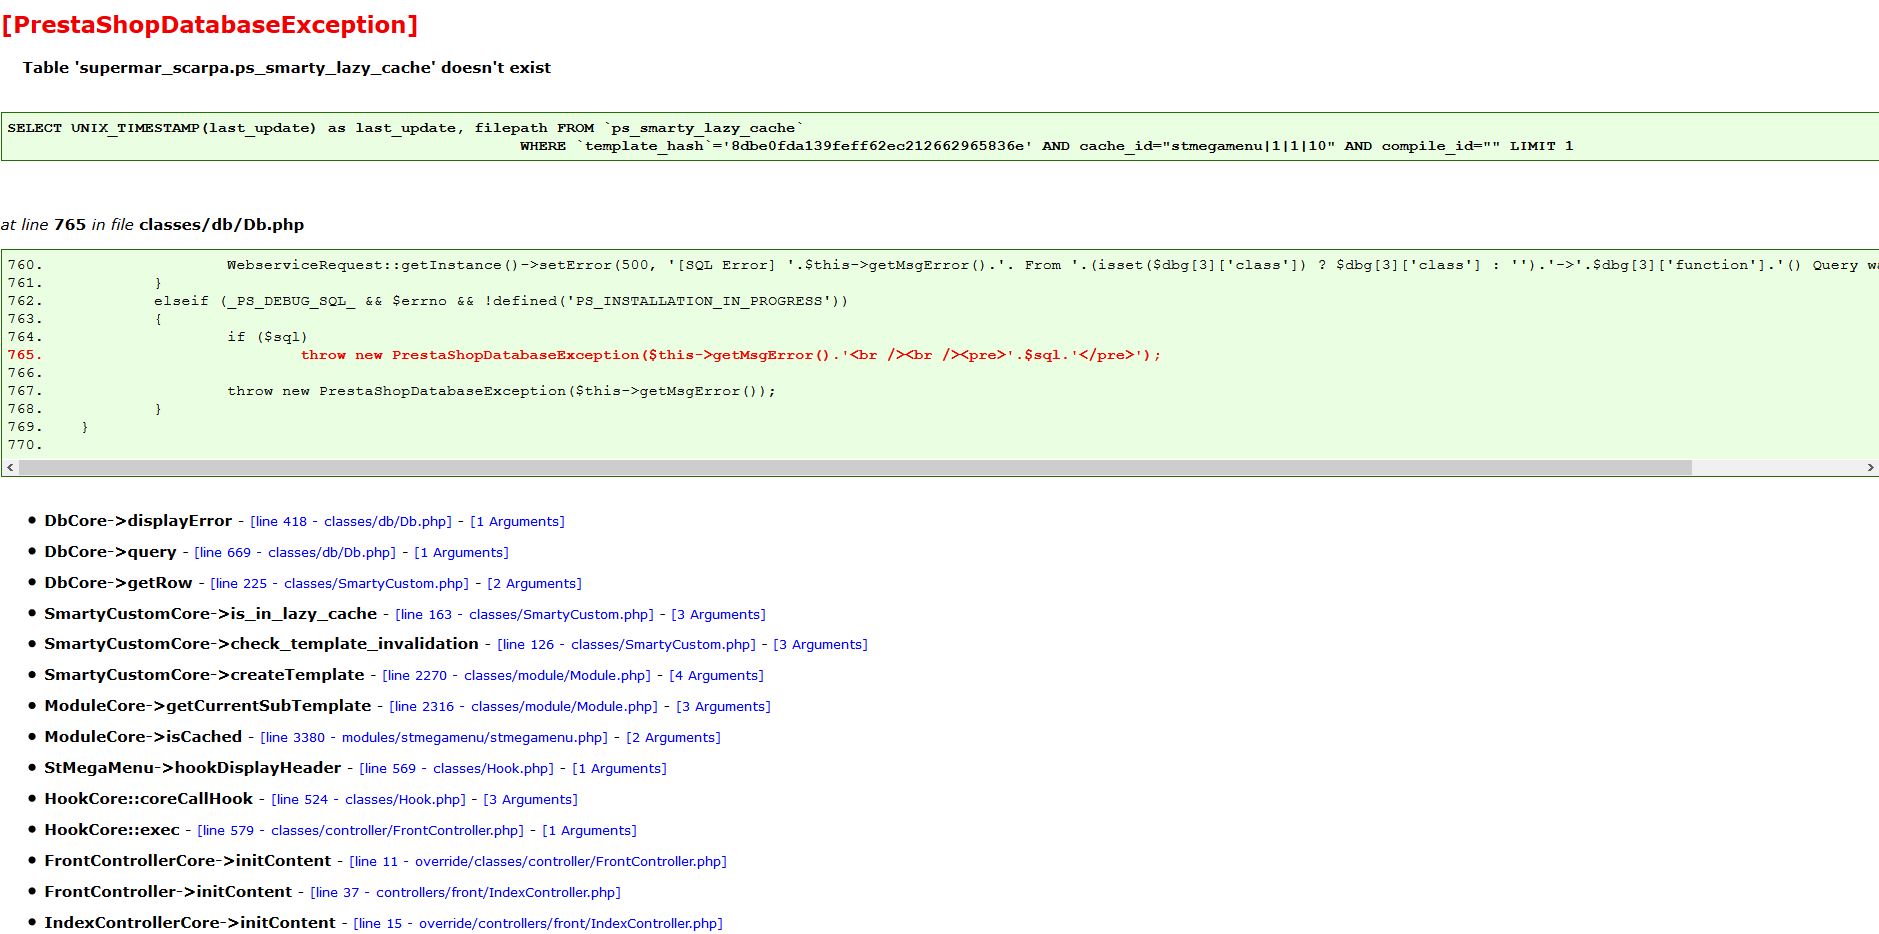Show arguments for DbCore->query
Viewport: 1879px width, 934px height.
point(461,553)
